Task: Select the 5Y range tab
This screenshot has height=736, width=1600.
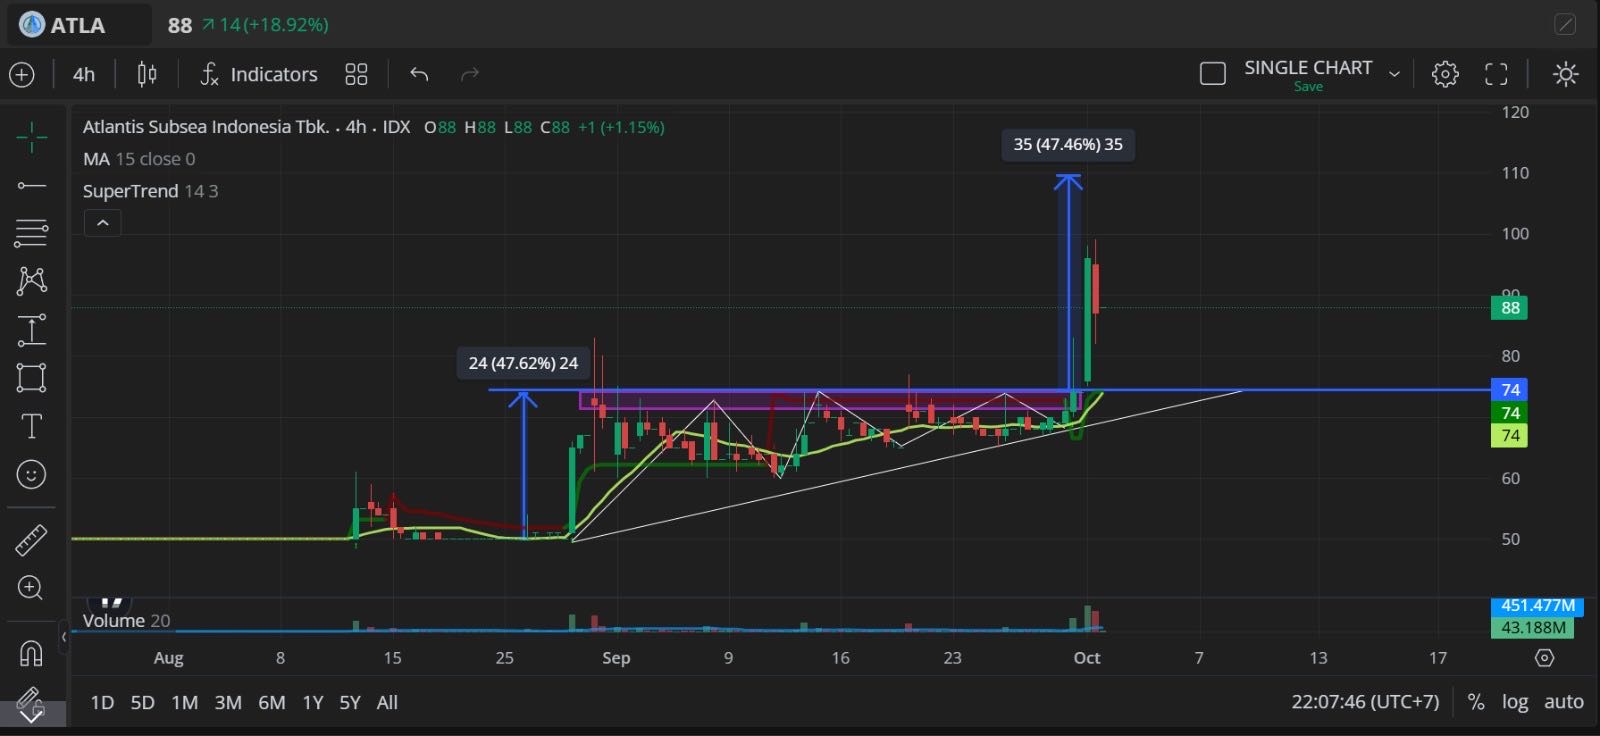Action: click(350, 702)
